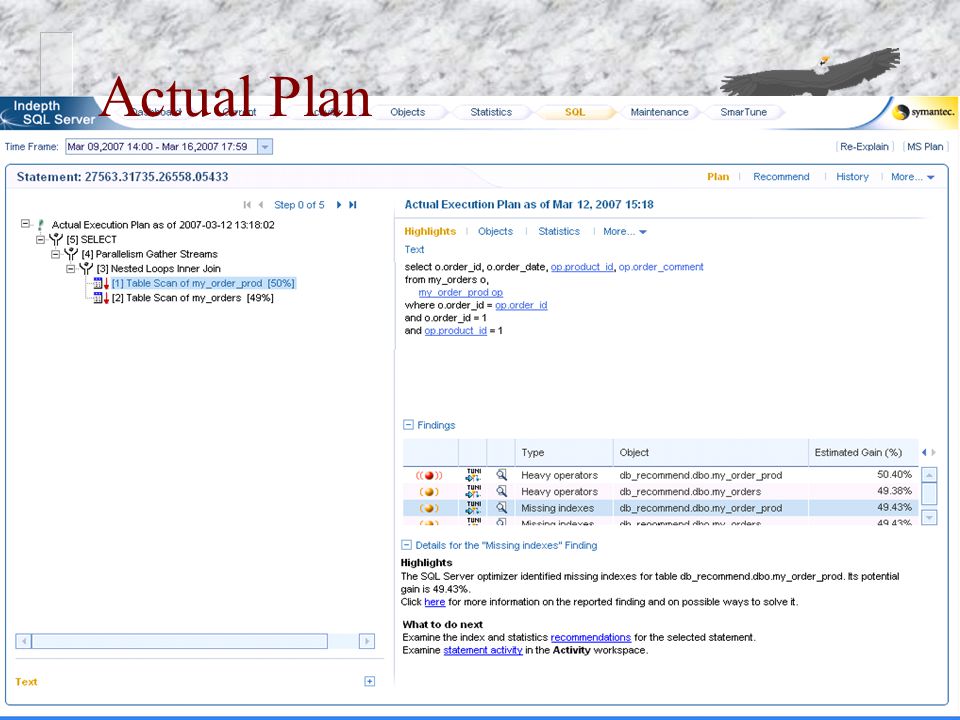Screen dimensions: 960x720
Task: Open statement activity link
Action: [483, 650]
